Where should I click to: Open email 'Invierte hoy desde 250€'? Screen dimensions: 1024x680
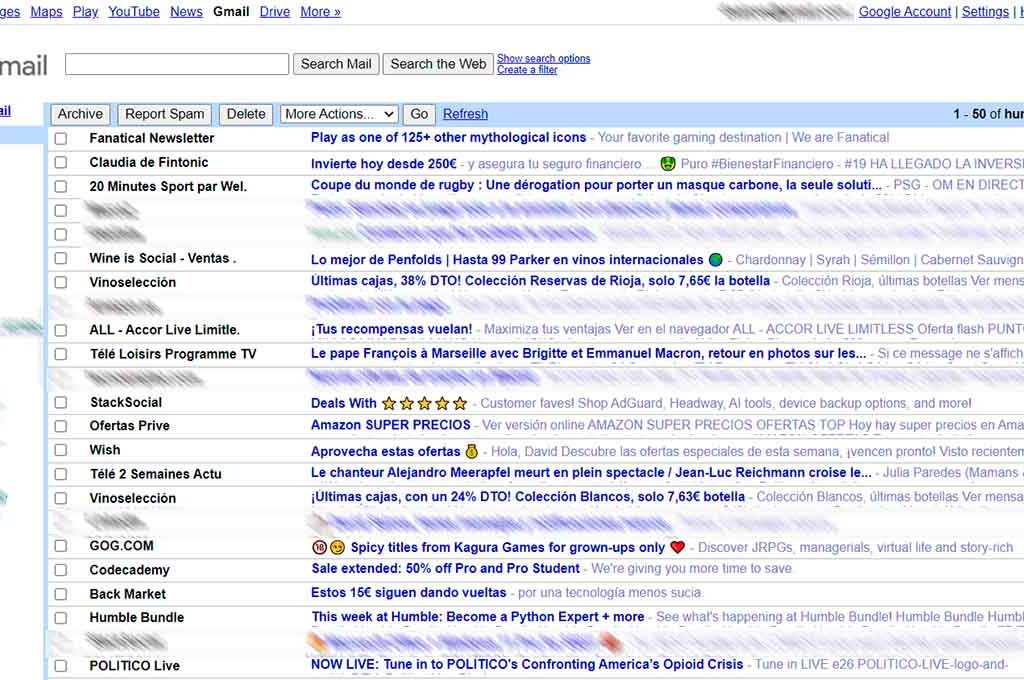[383, 164]
